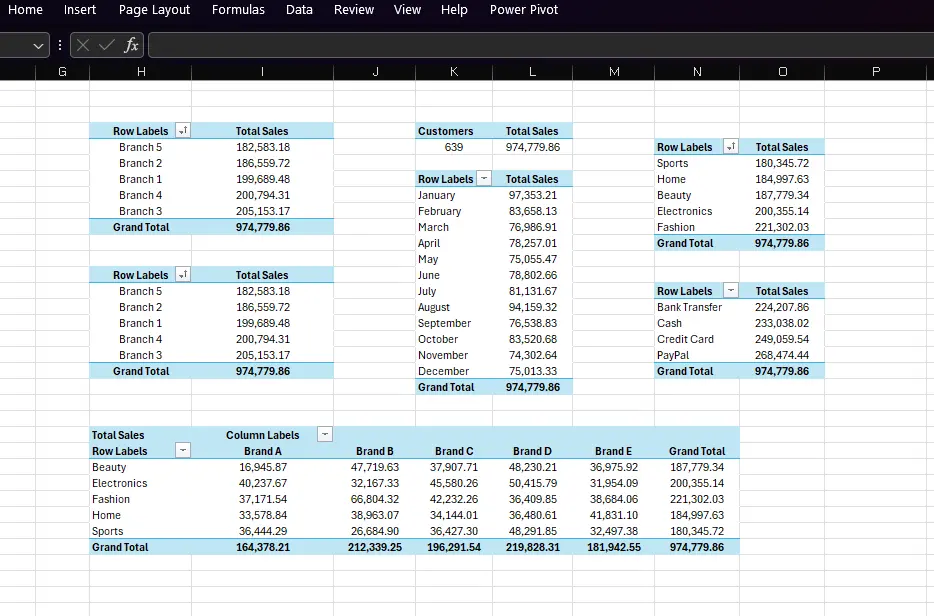
Task: Select the Grand Total cell in brand pivot
Action: 697,547
